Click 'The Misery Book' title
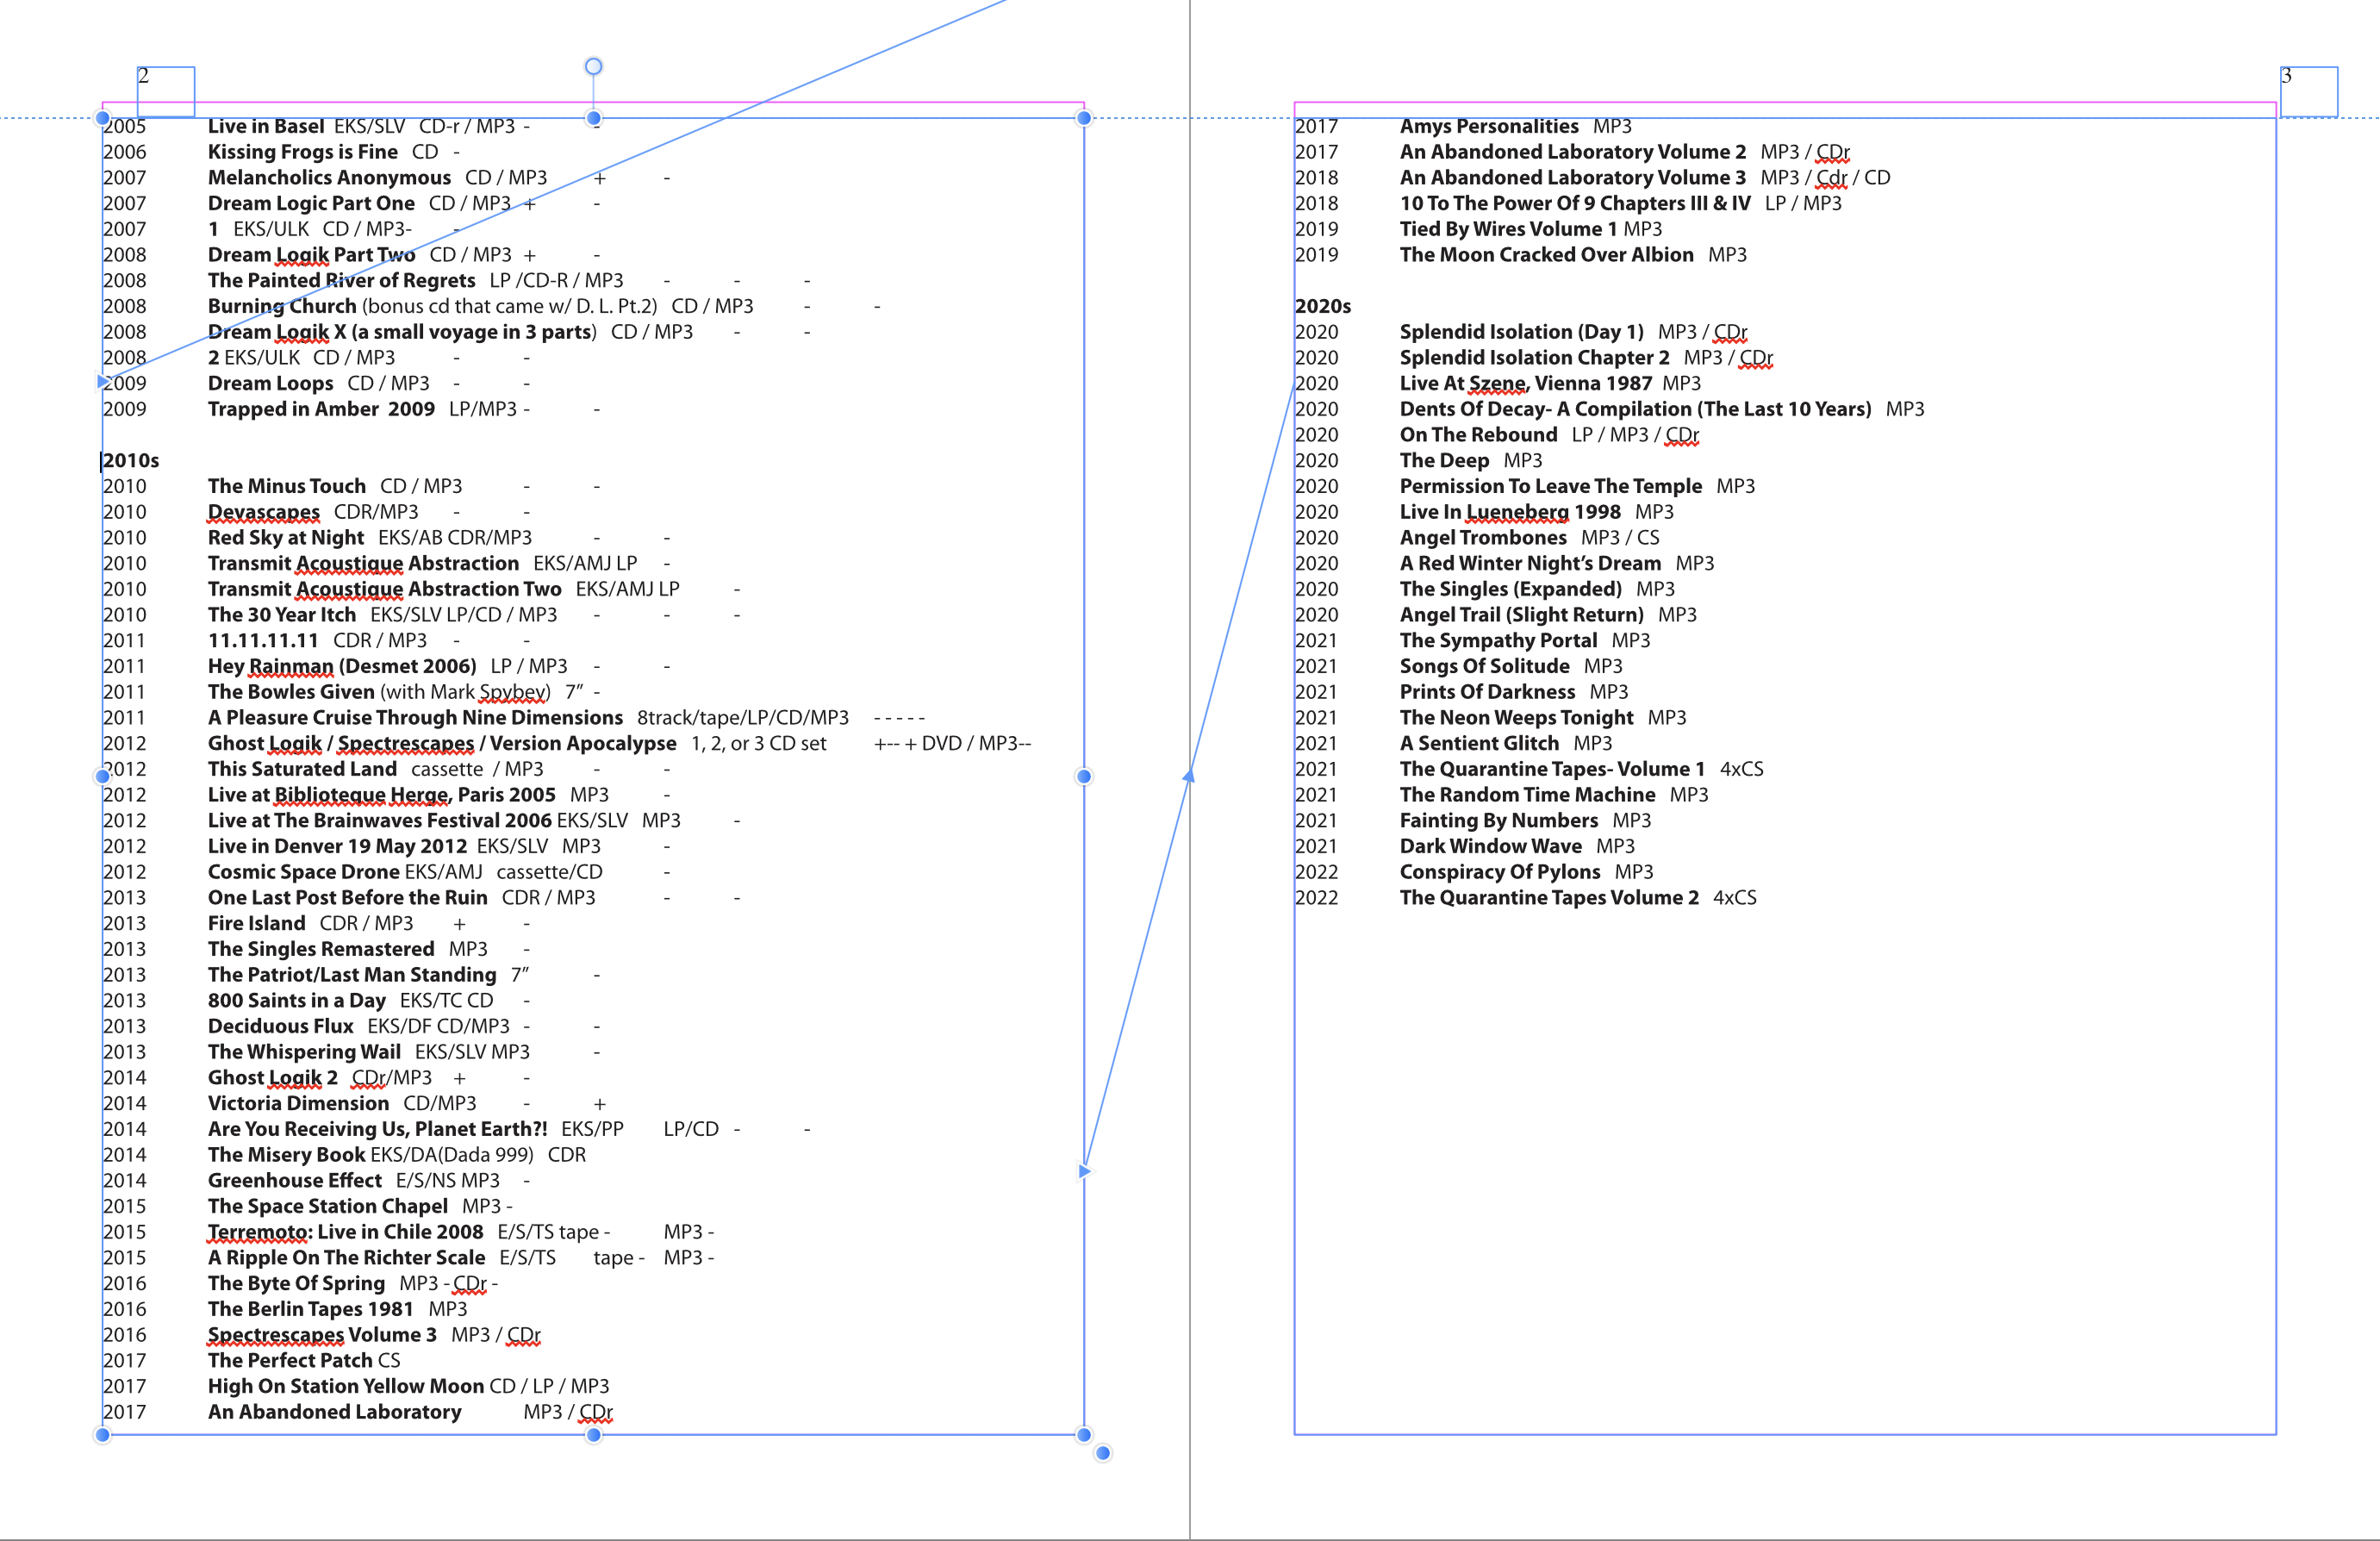Viewport: 2380px width, 1541px height. point(286,1155)
